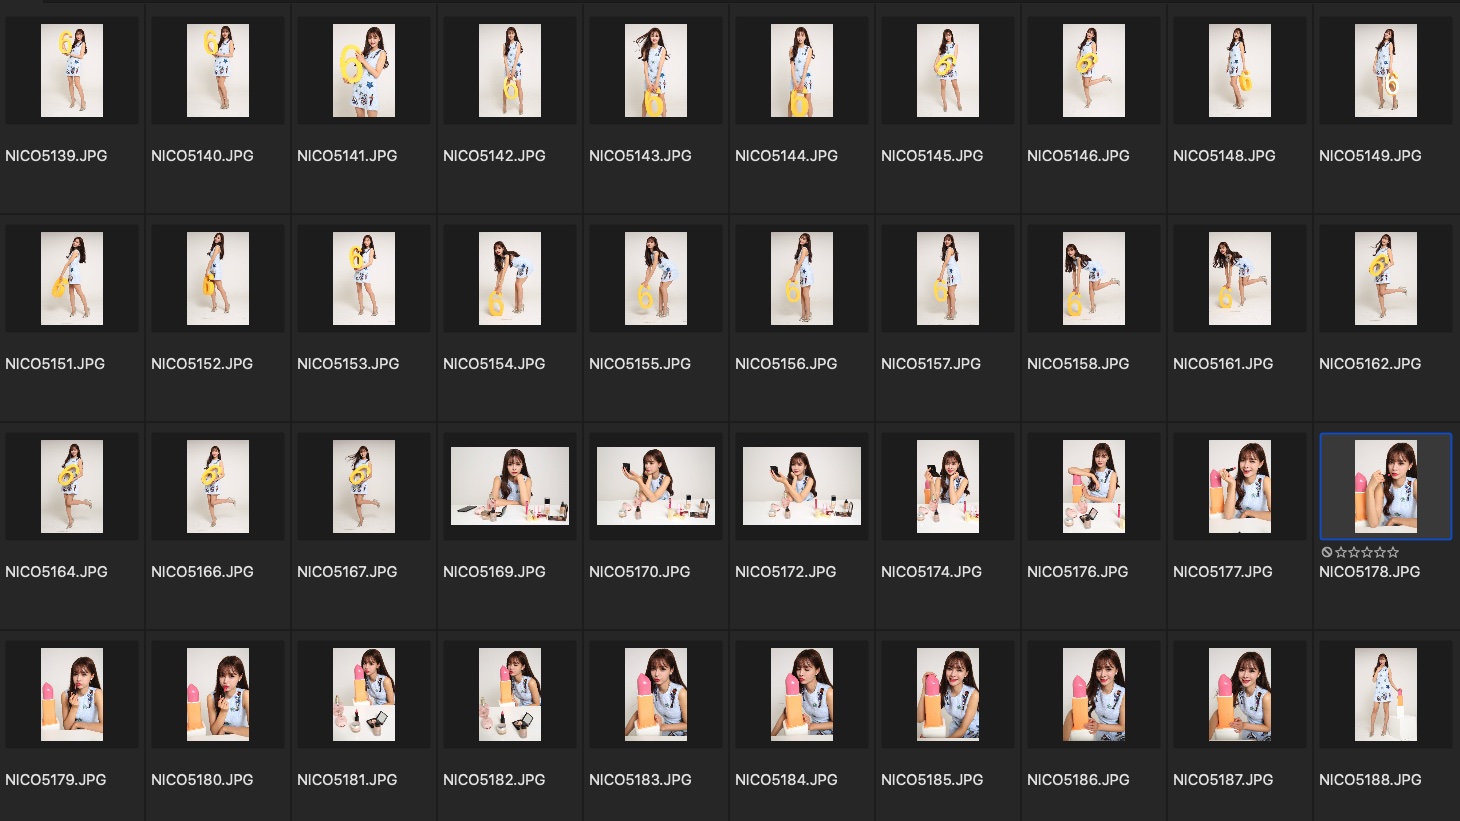Select the NICO5162.JPG thumbnail
Screen dimensions: 1460x821
[1386, 279]
